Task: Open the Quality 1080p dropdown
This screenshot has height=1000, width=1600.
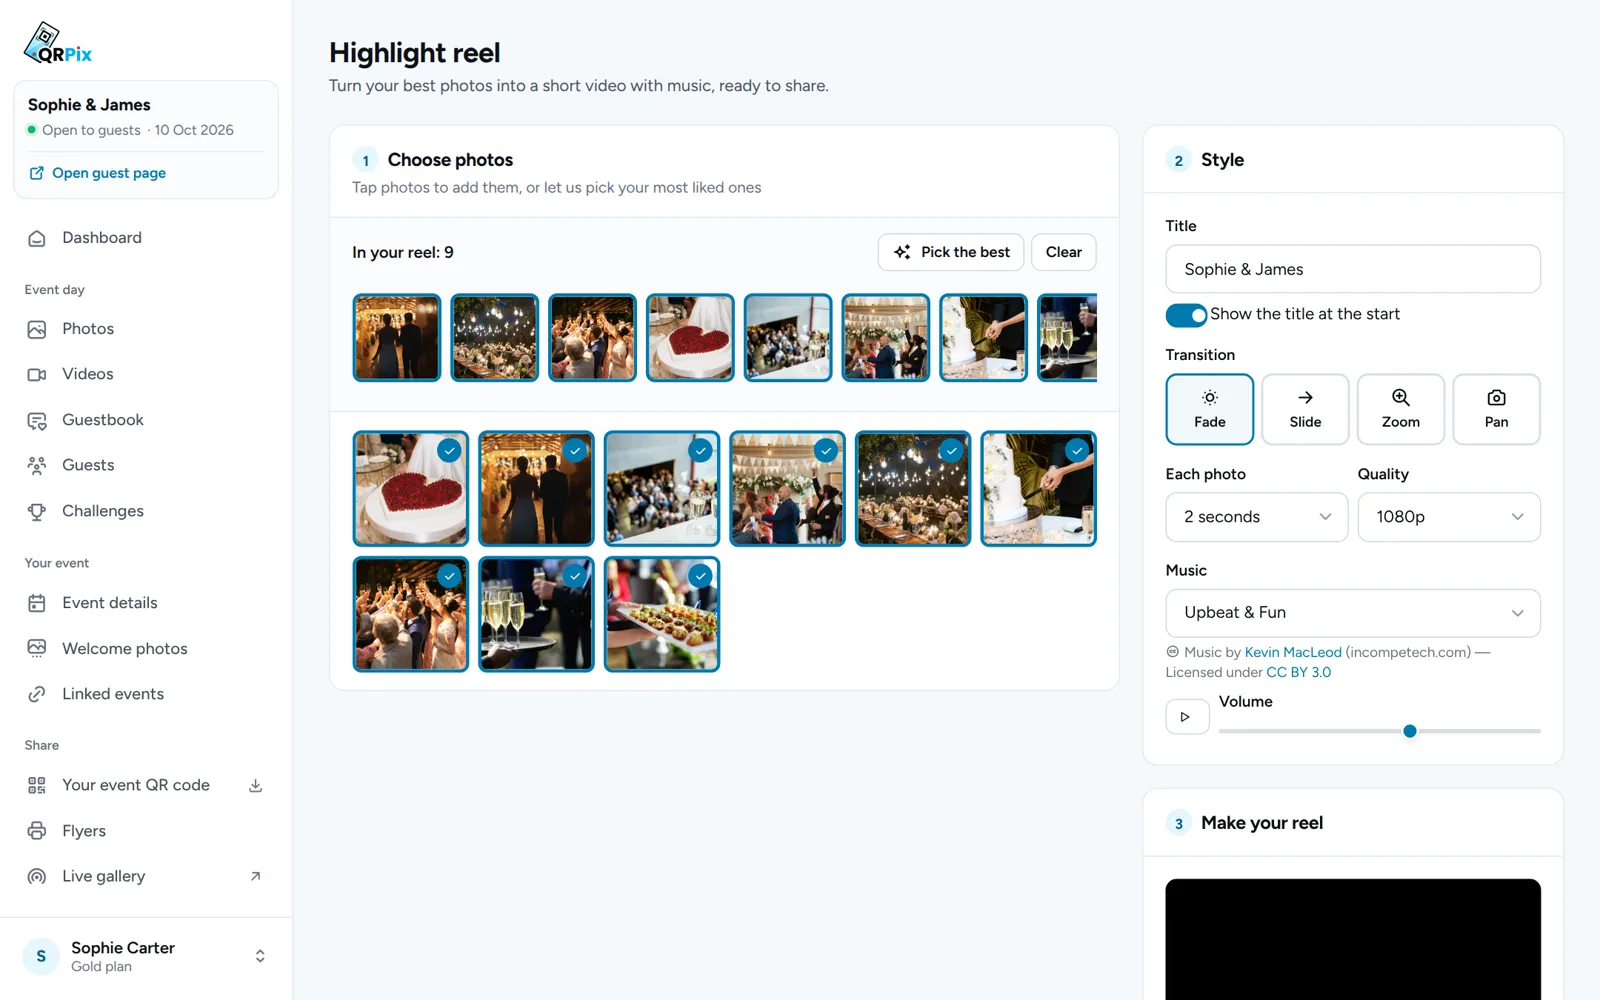Action: 1449,517
